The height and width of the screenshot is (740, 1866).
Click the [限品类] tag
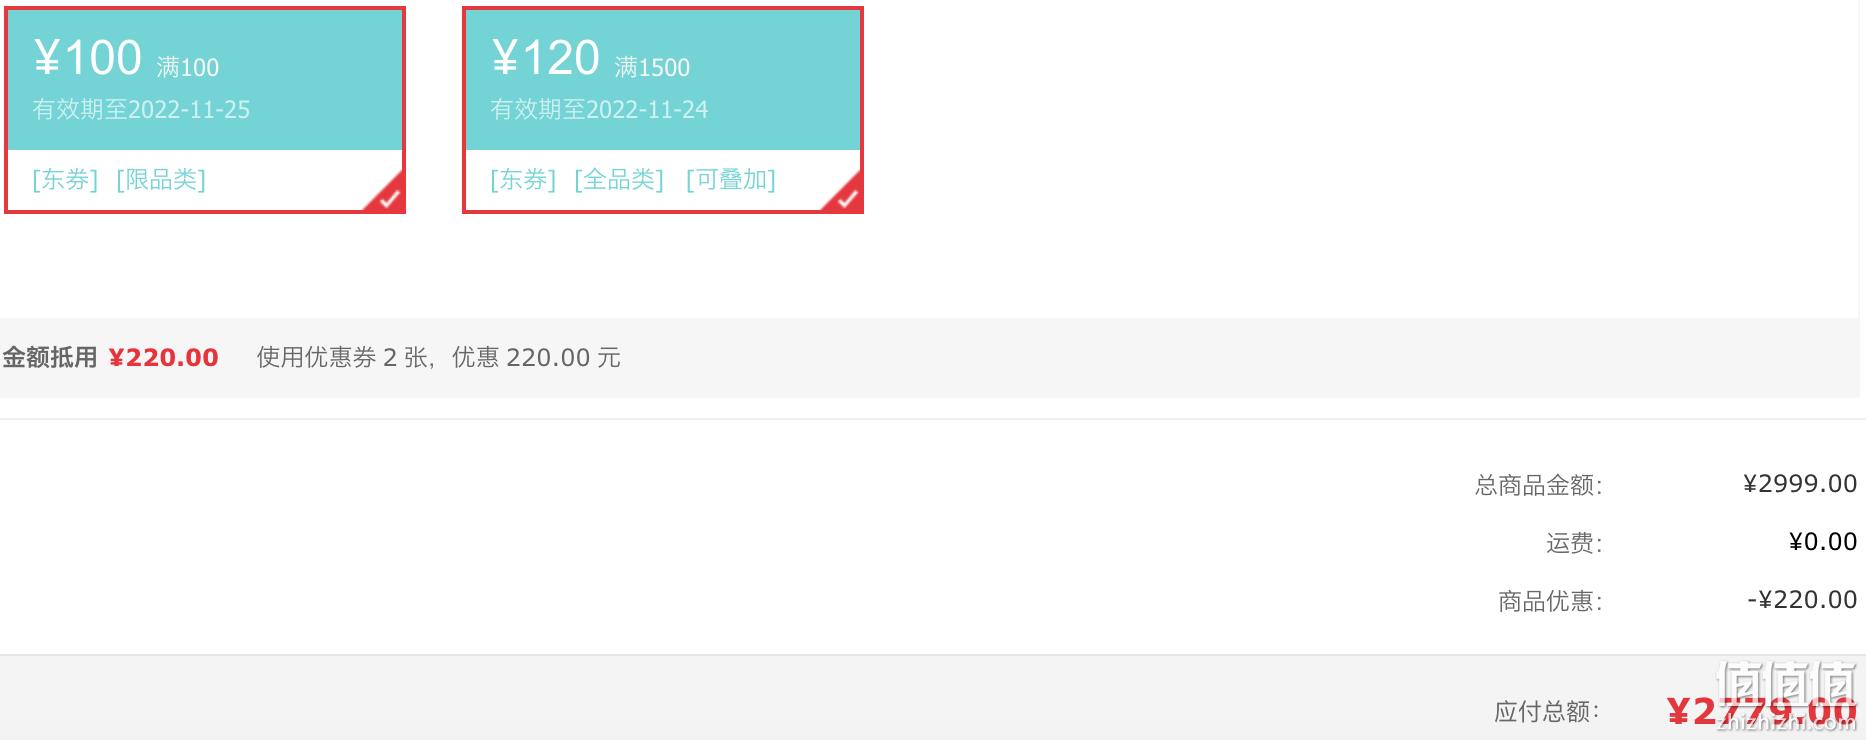click(x=161, y=180)
